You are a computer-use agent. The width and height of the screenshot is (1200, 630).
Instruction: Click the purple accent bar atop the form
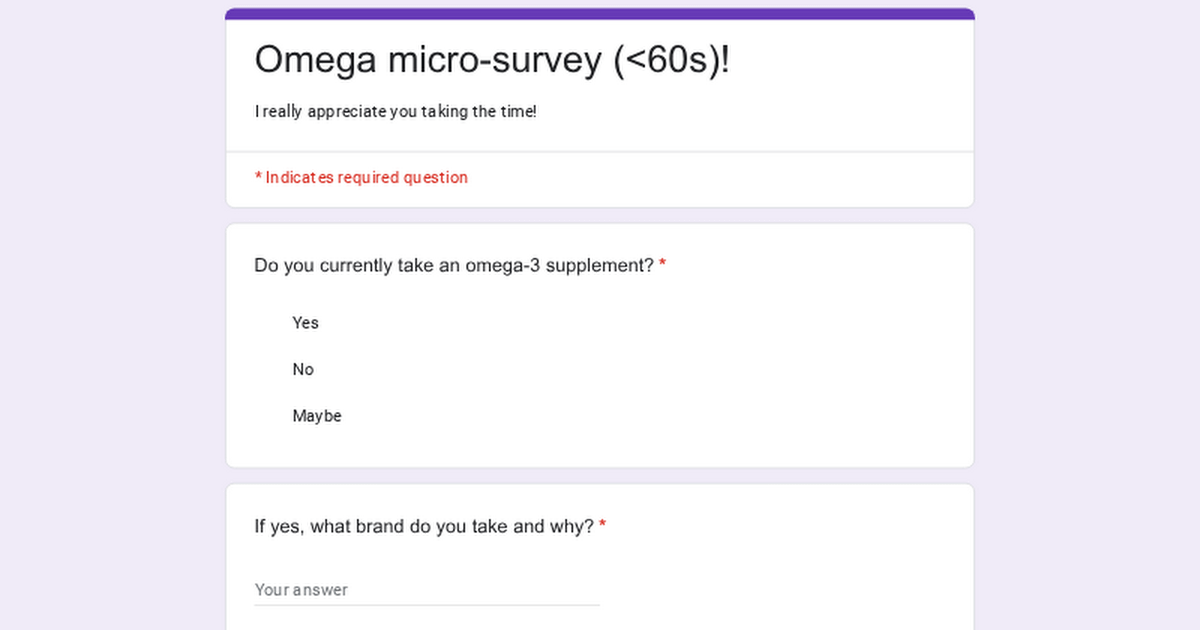[x=600, y=14]
